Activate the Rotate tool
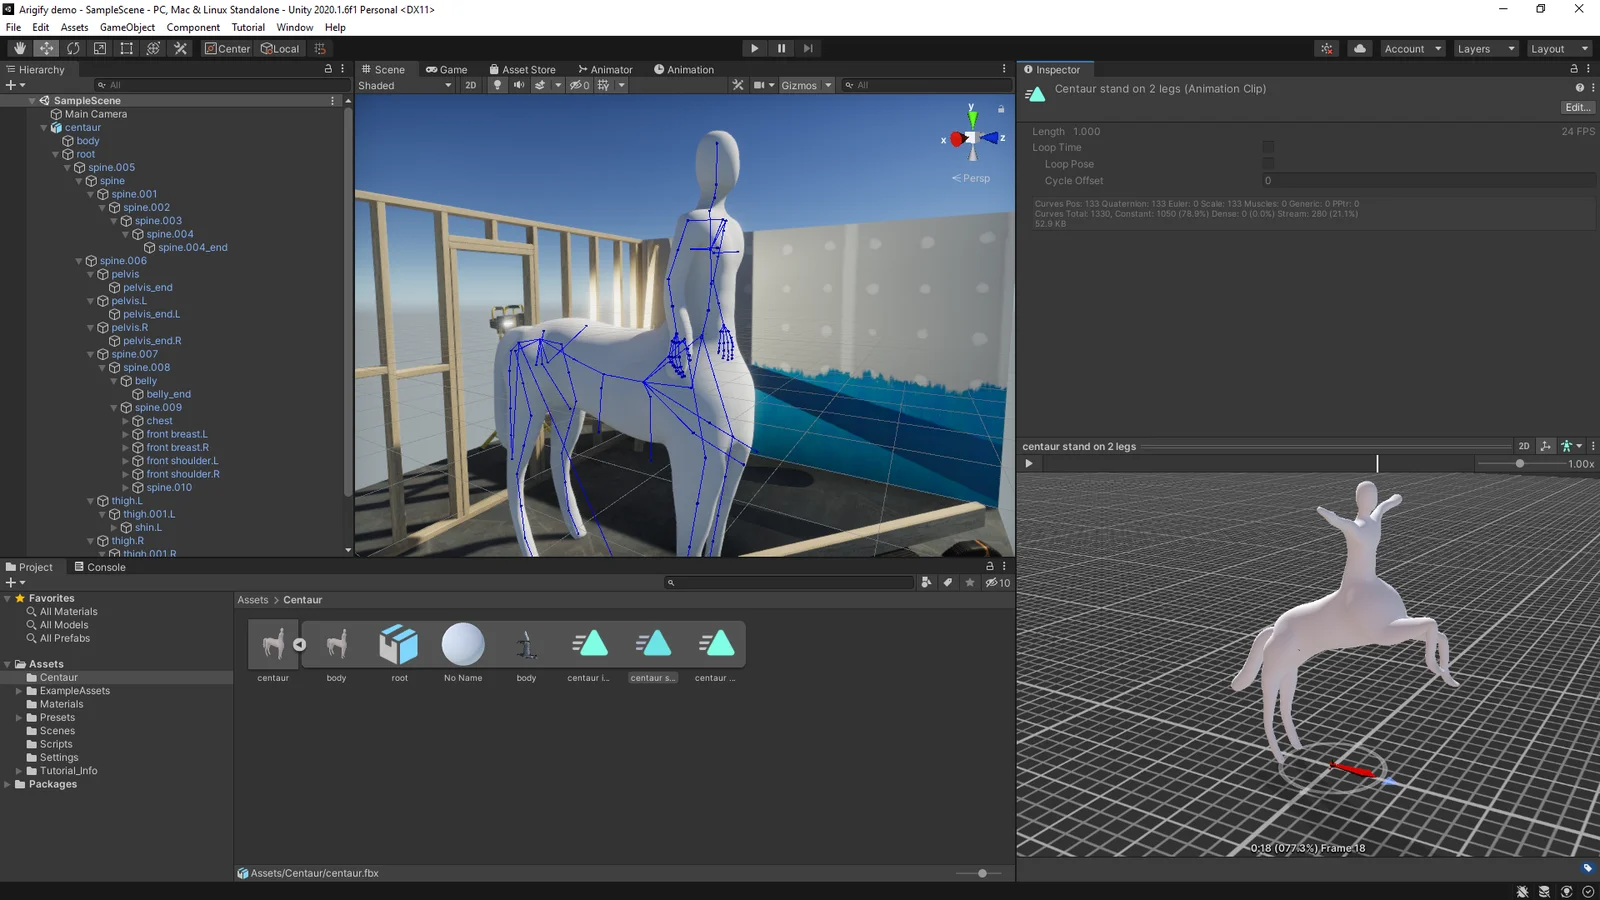1600x900 pixels. [x=73, y=48]
